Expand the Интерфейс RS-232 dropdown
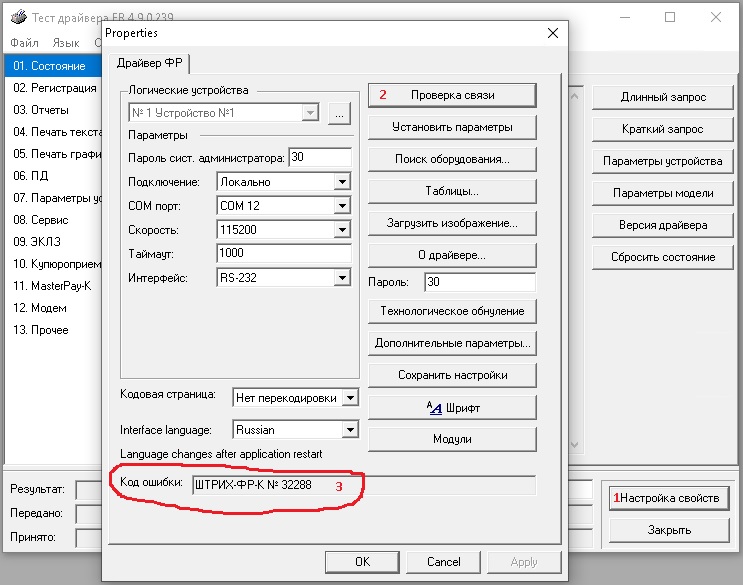Screen dimensions: 743x585 tap(342, 277)
